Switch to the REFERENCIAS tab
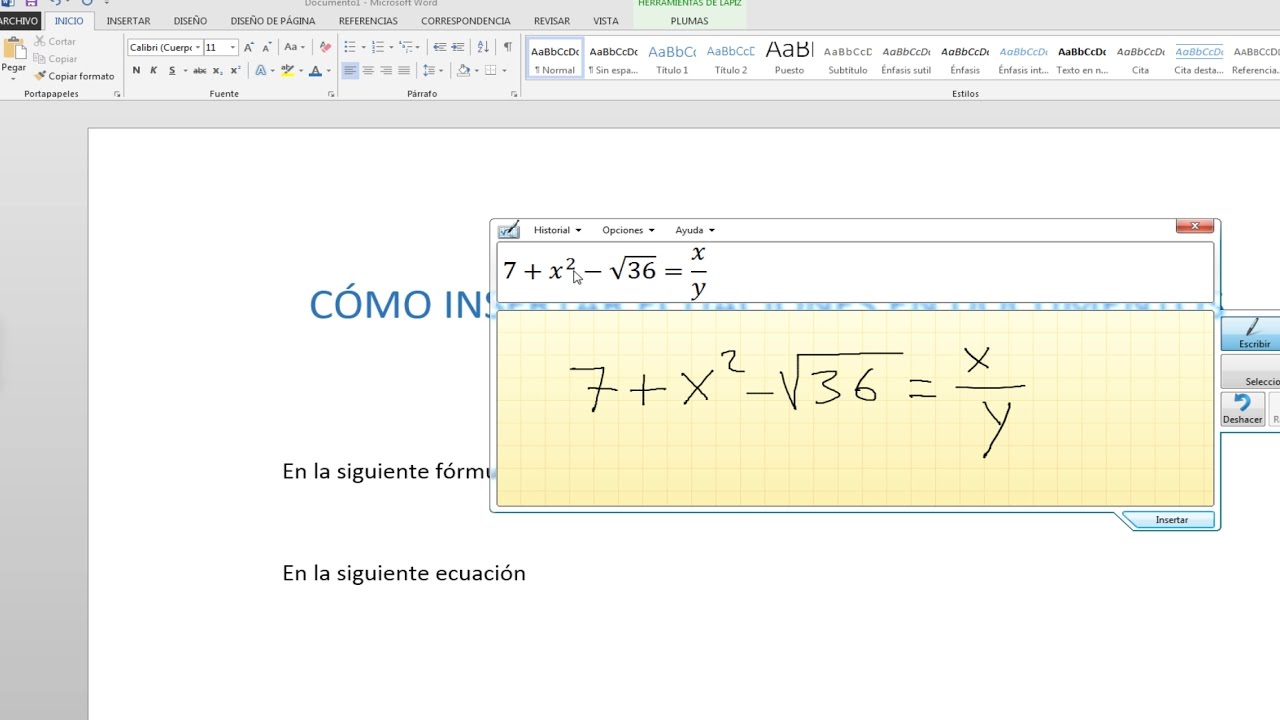The width and height of the screenshot is (1280, 720). [367, 21]
